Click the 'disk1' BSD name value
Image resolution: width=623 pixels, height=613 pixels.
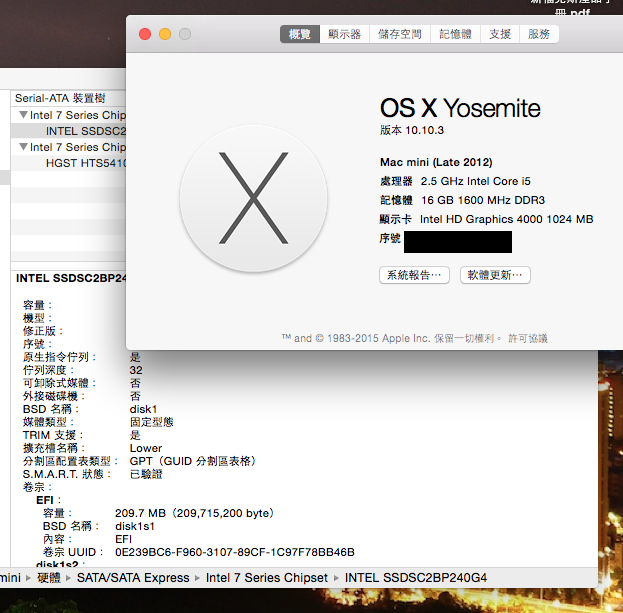tap(143, 409)
